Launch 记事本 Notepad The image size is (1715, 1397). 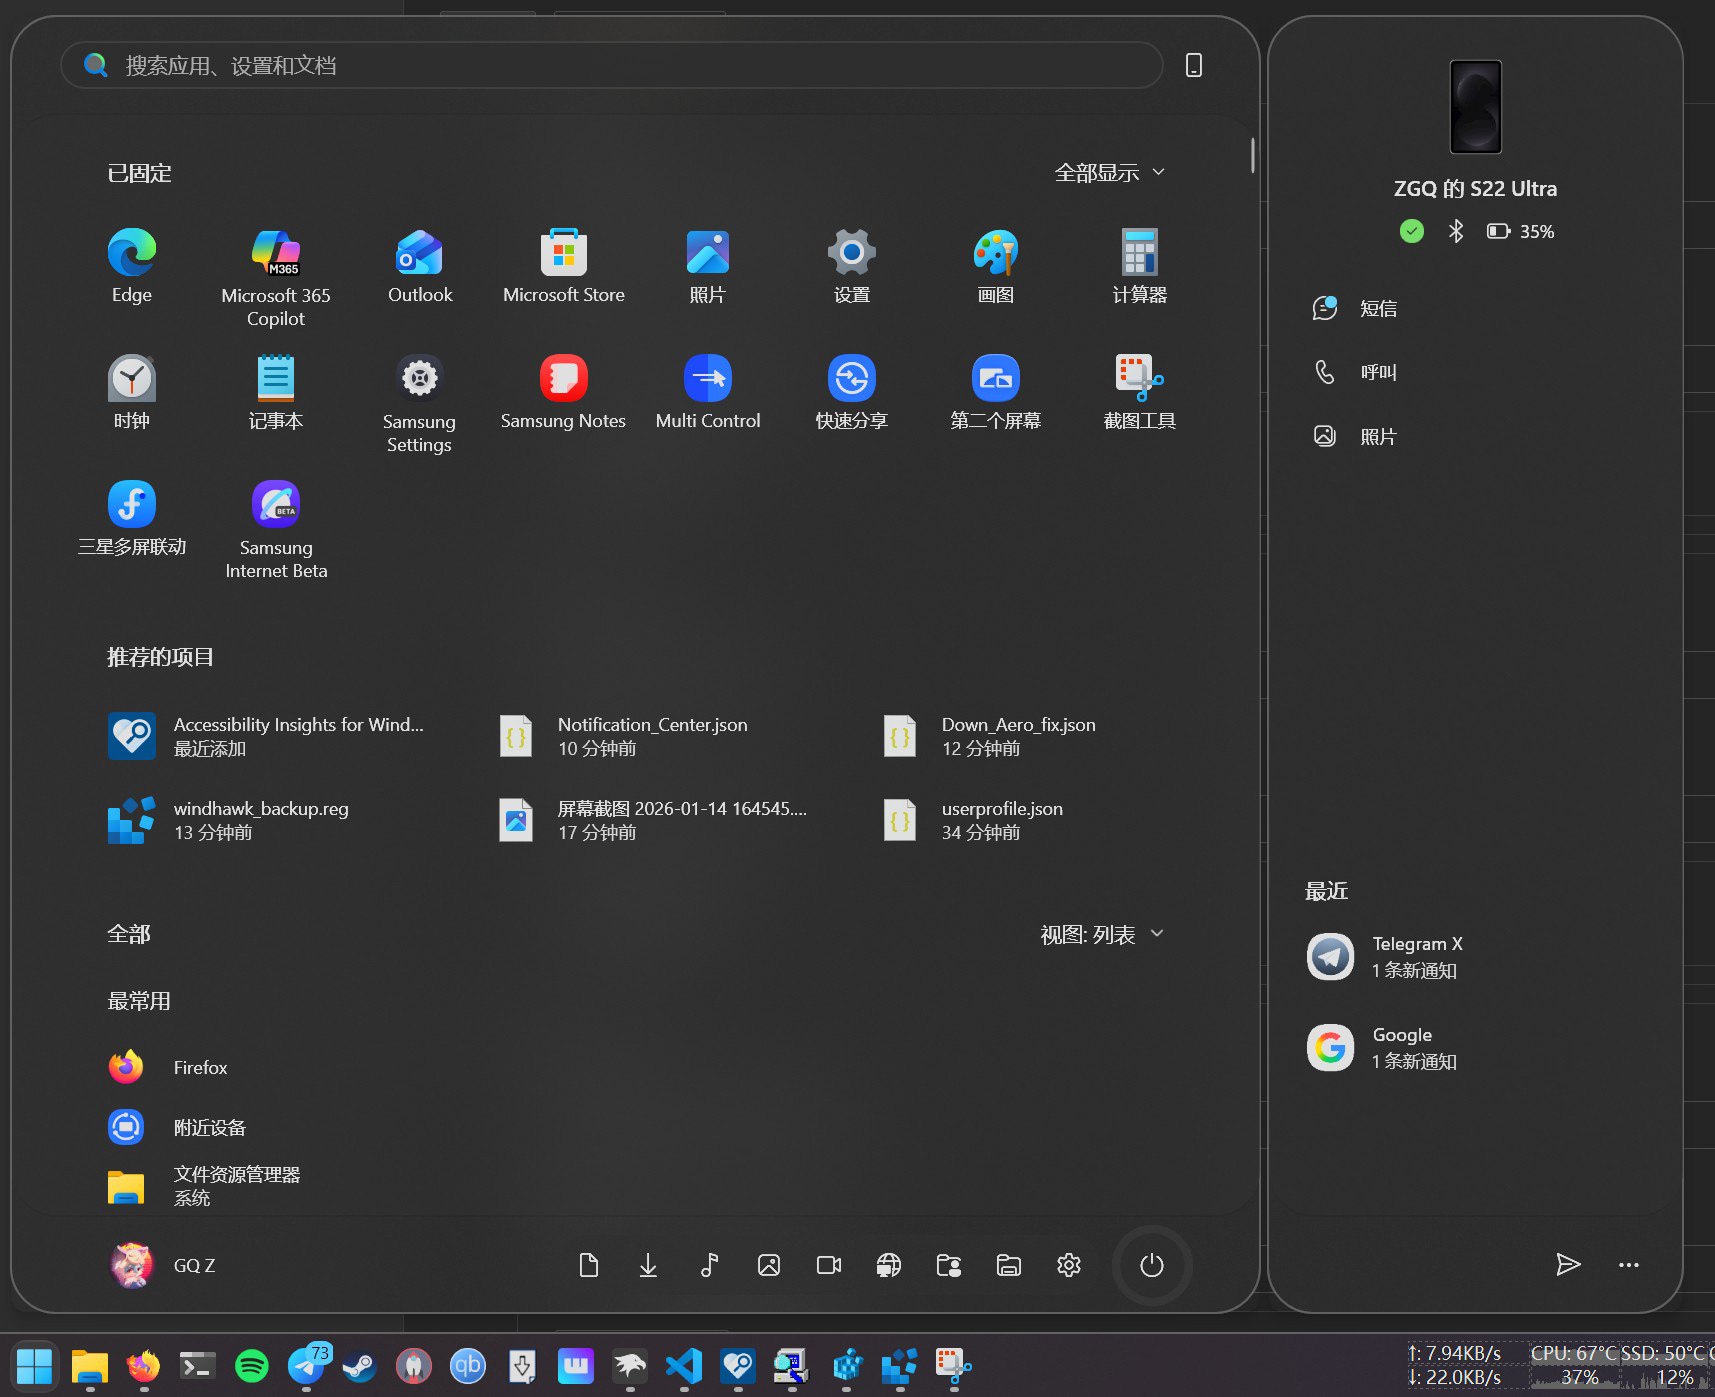(x=275, y=392)
